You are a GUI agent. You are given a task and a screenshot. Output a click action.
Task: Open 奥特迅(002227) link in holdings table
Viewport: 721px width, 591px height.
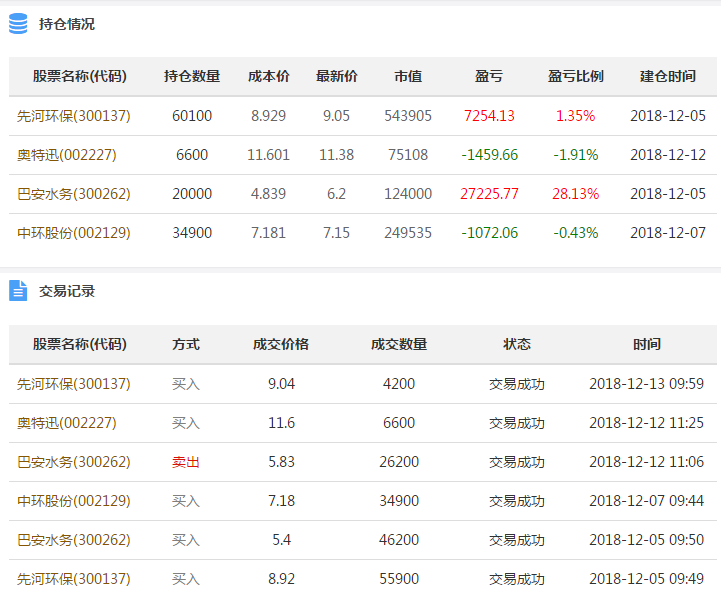67,155
